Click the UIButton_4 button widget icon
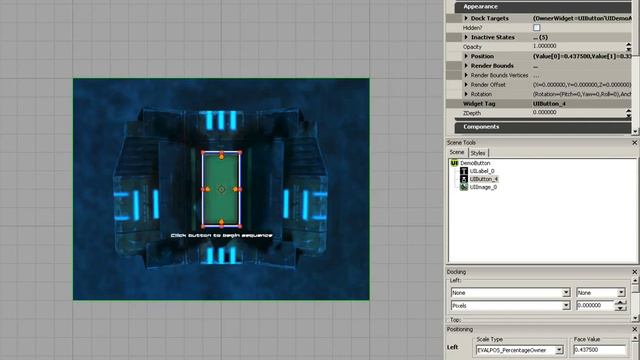Screen dimensions: 640x360 (x=464, y=179)
